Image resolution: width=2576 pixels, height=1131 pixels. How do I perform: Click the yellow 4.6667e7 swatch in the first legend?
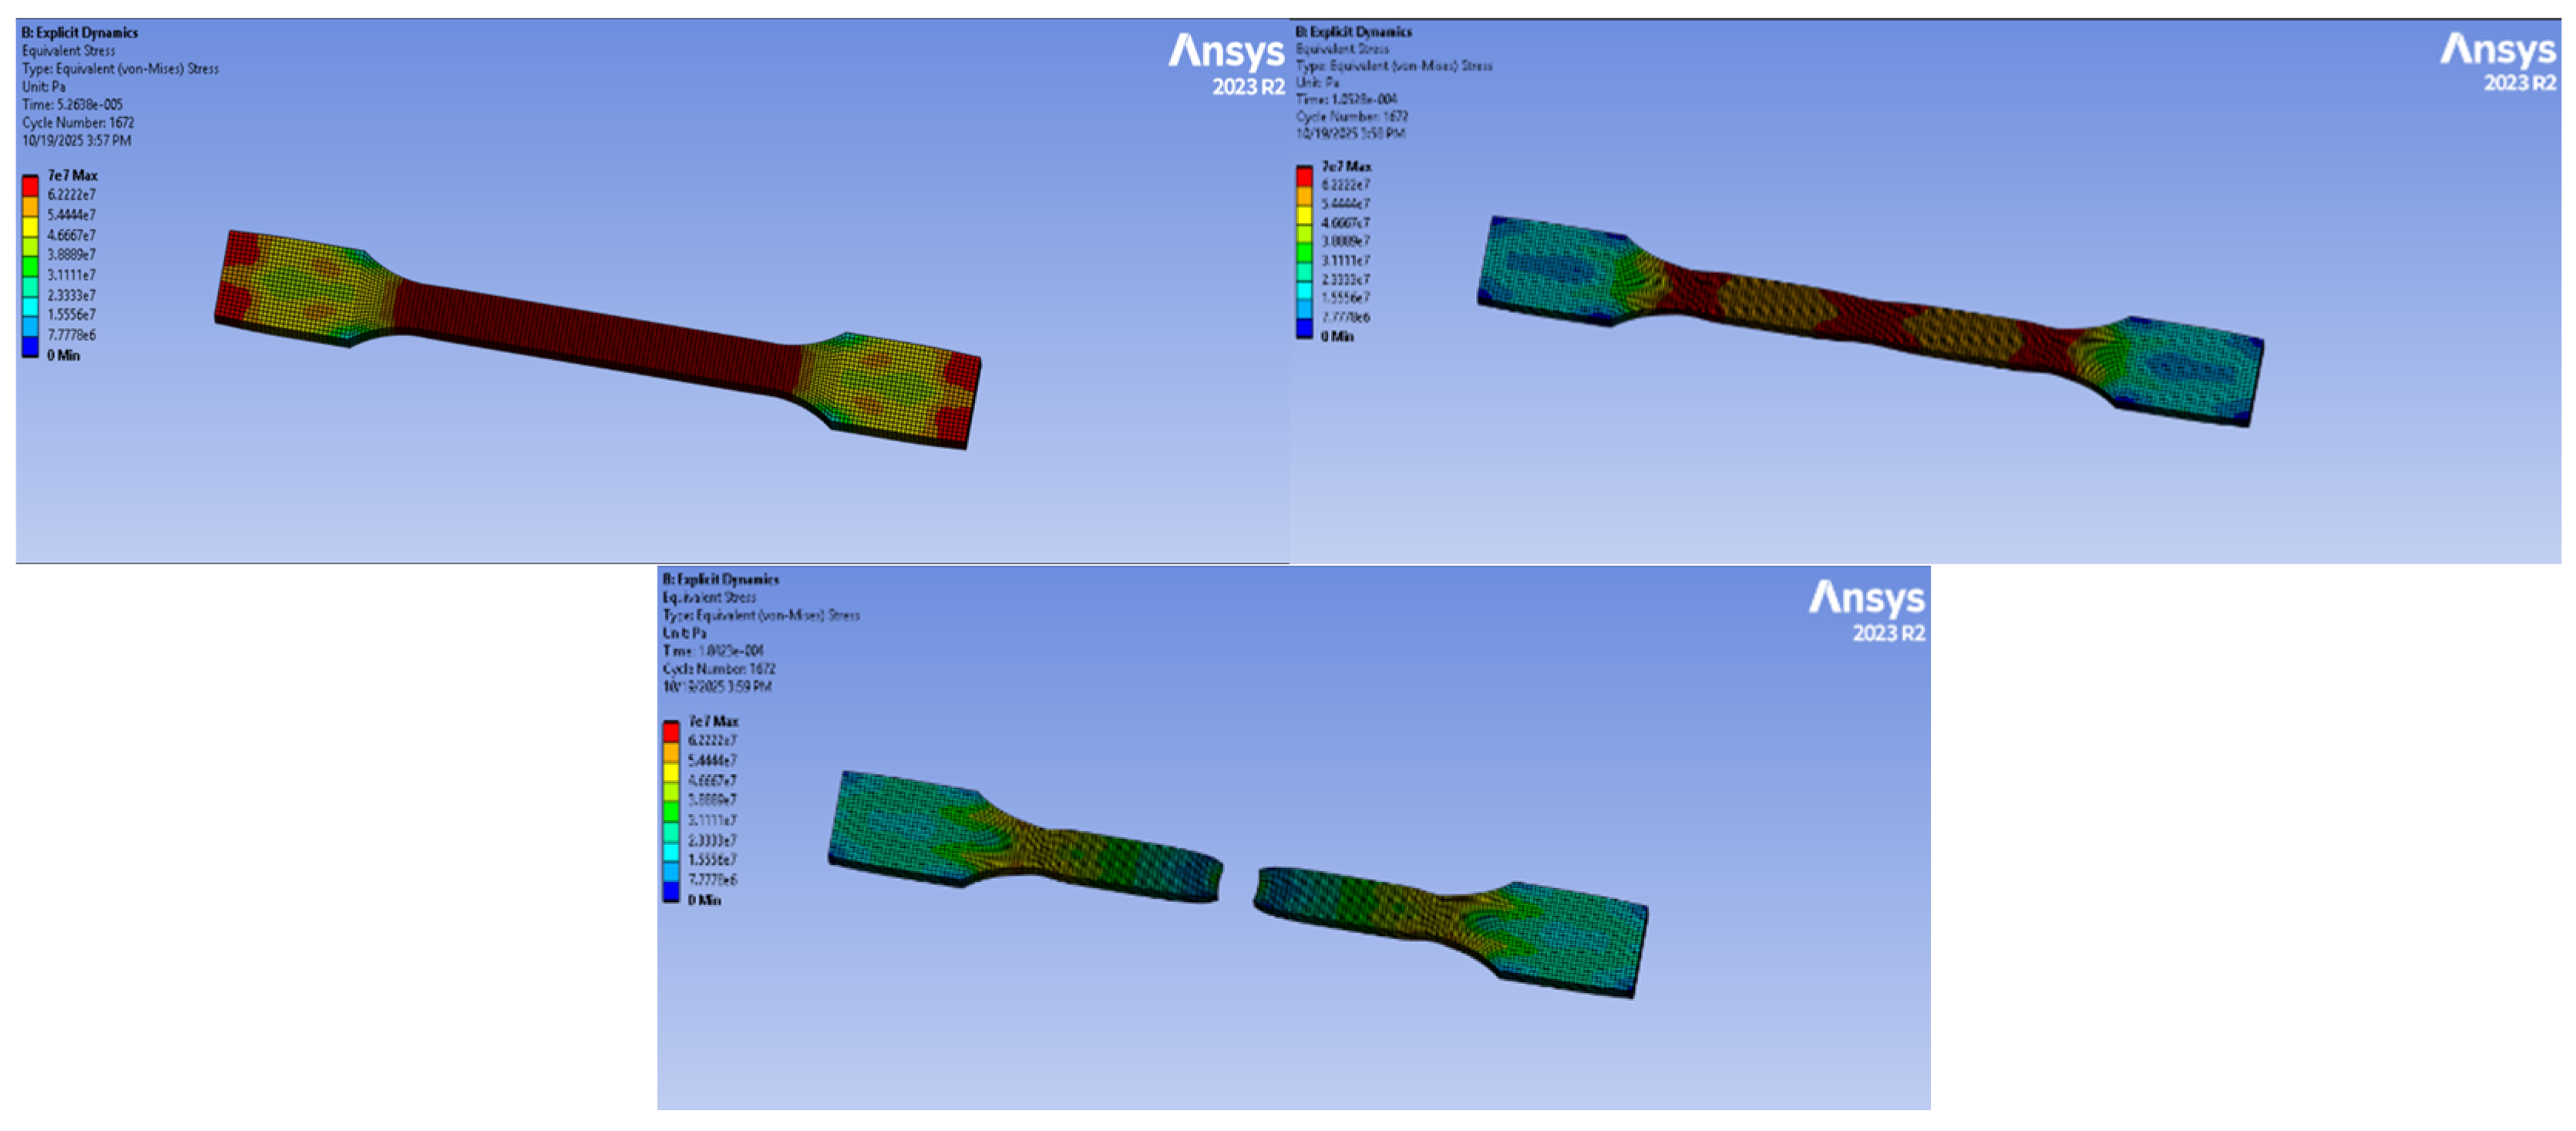[x=30, y=226]
